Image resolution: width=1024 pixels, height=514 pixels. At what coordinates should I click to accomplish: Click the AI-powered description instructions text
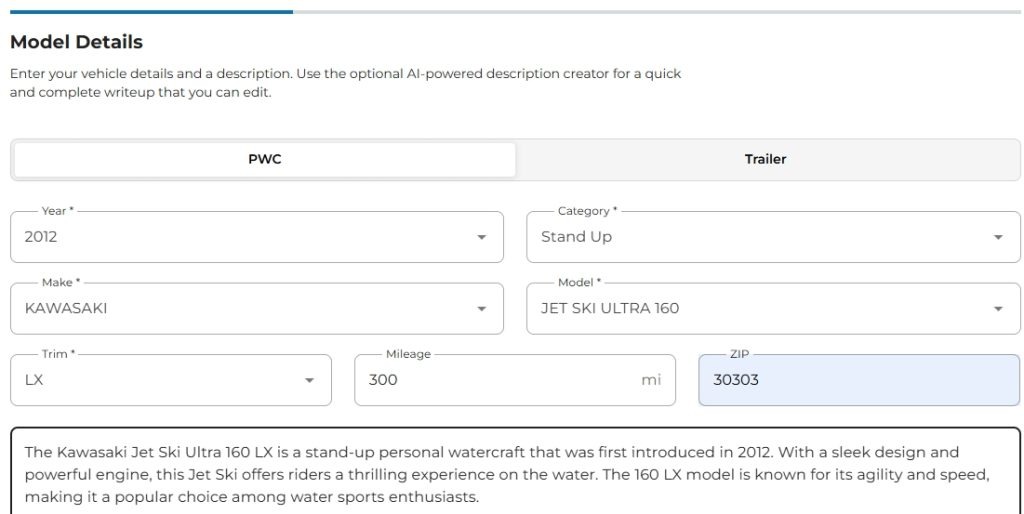tap(345, 83)
